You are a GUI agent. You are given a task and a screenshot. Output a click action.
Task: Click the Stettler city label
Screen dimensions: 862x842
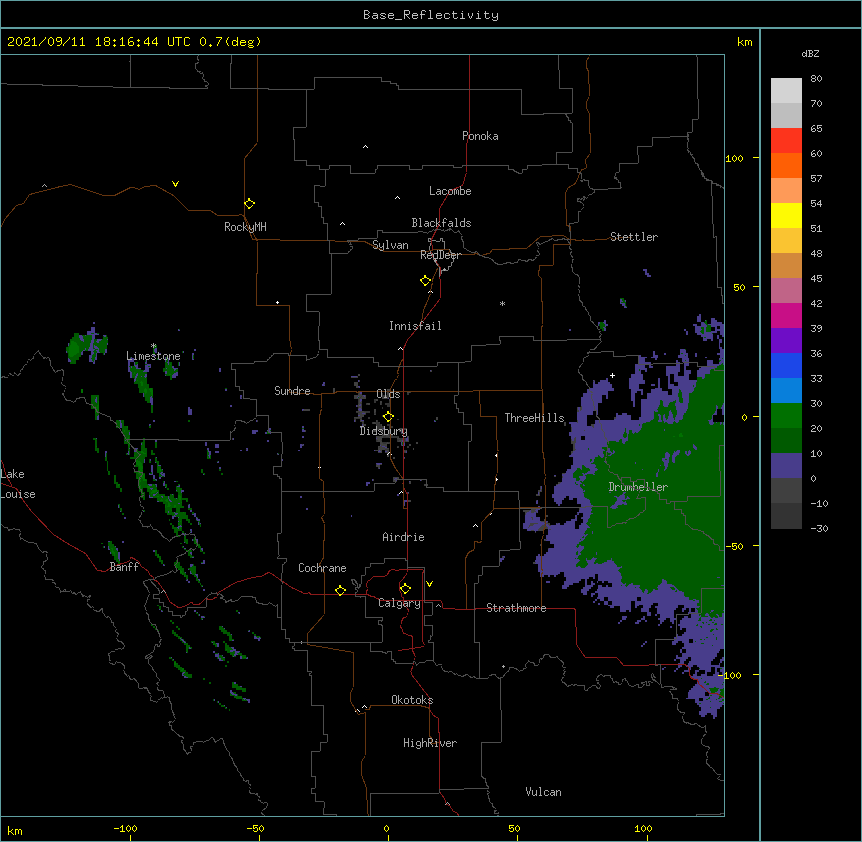634,237
